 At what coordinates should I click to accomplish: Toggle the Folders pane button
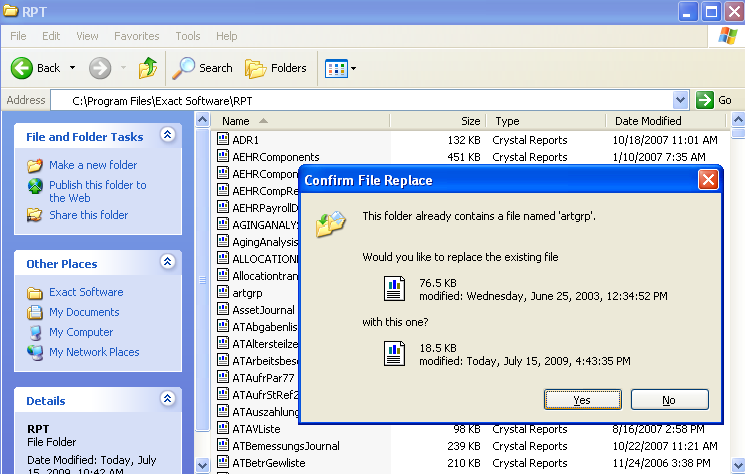coord(276,68)
